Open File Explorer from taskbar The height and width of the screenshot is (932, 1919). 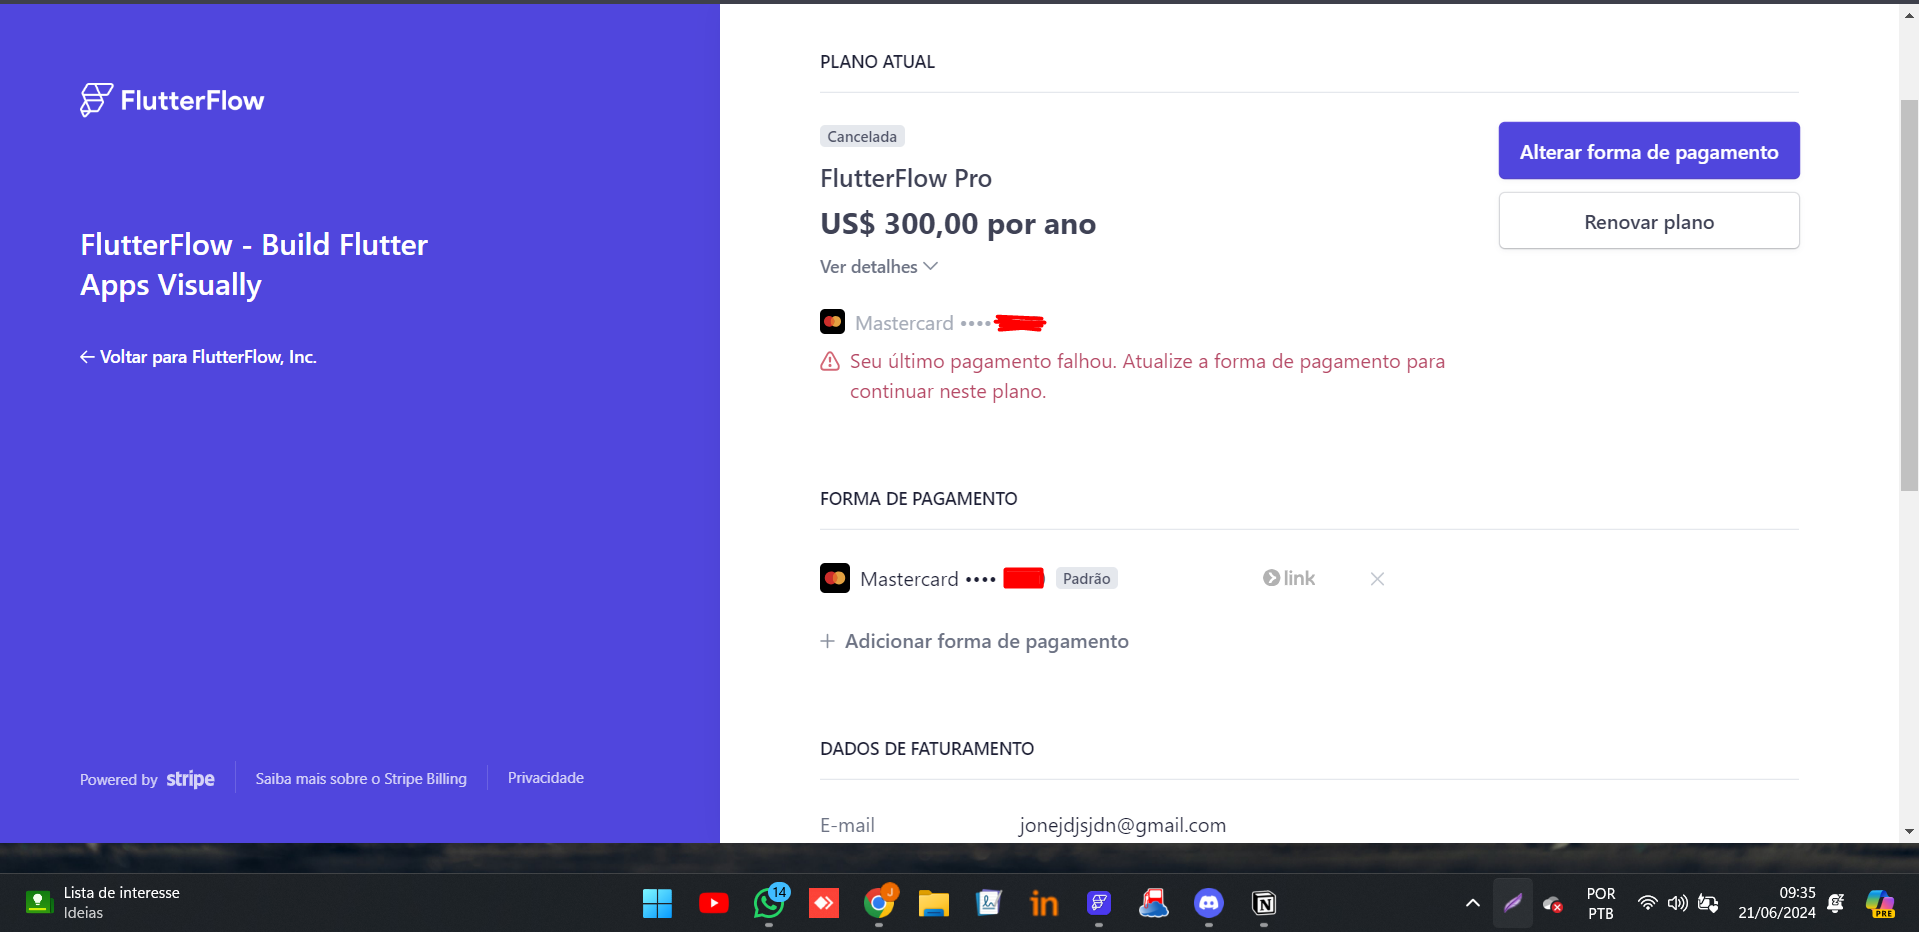tap(934, 903)
